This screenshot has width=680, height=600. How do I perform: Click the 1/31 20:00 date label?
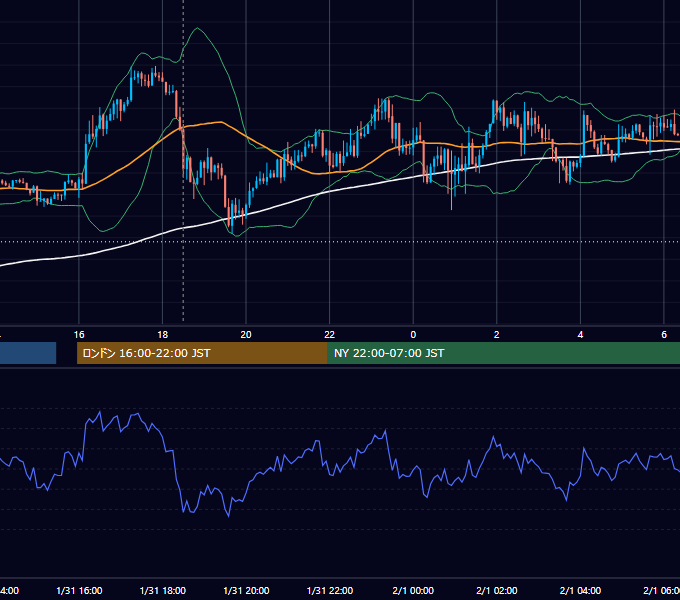click(x=246, y=590)
